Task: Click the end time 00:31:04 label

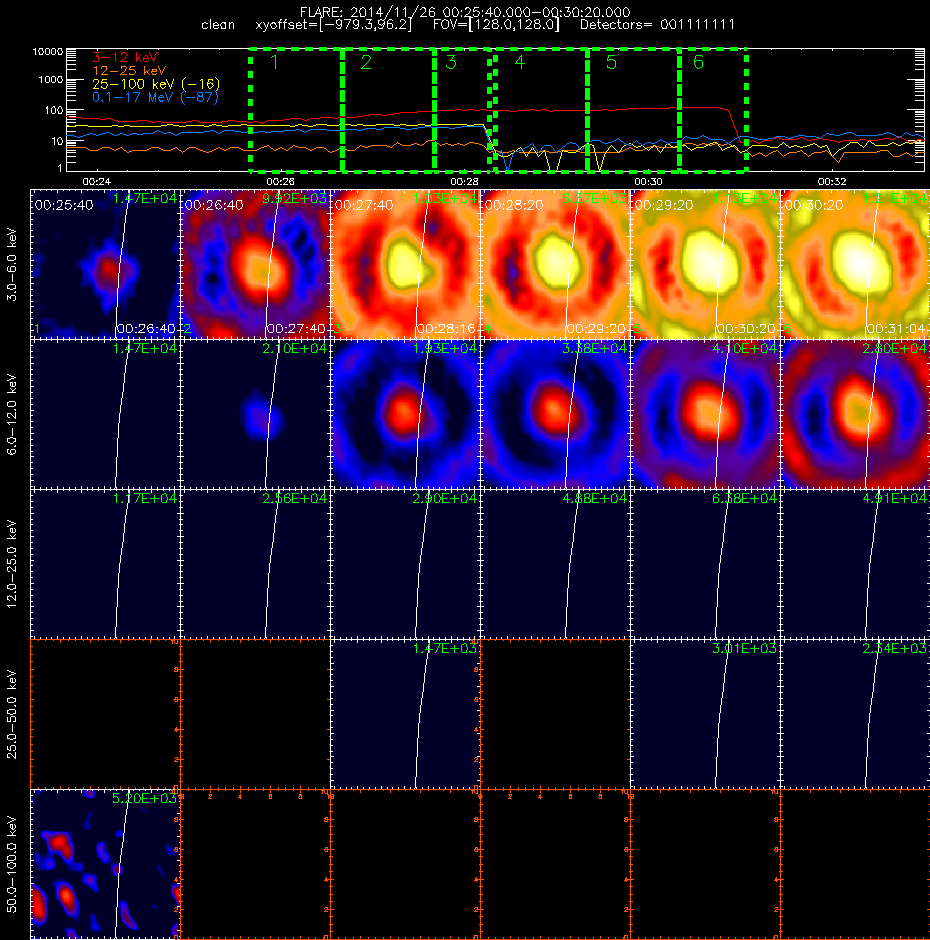Action: click(x=895, y=329)
